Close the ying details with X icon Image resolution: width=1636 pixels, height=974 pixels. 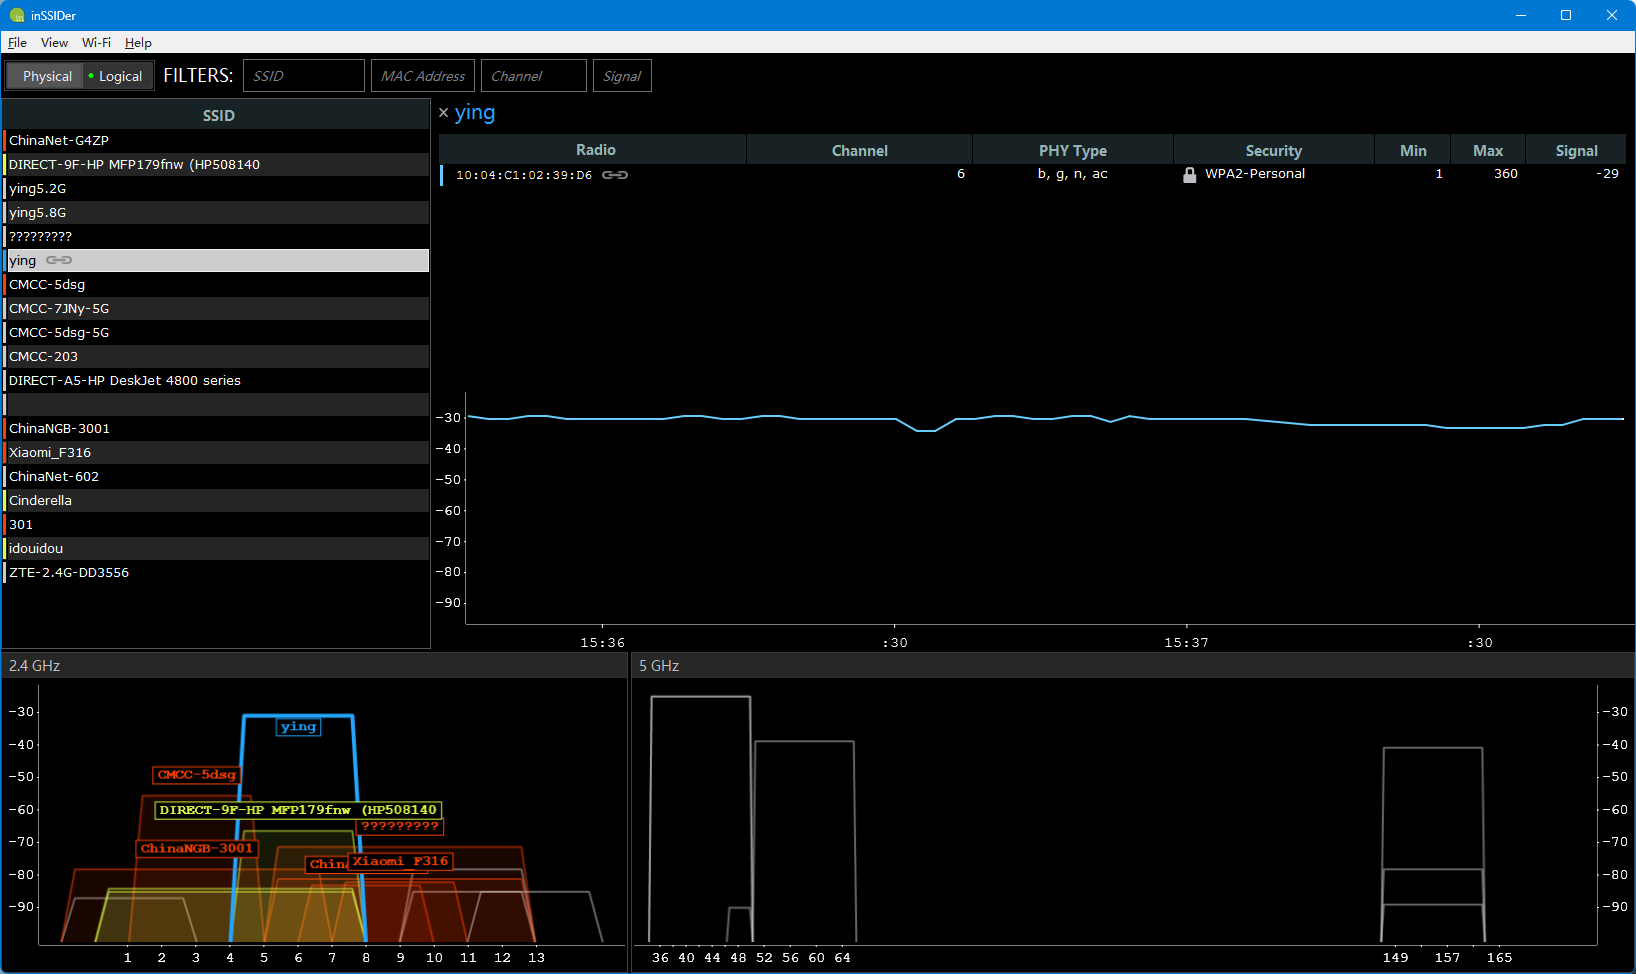pyautogui.click(x=444, y=113)
